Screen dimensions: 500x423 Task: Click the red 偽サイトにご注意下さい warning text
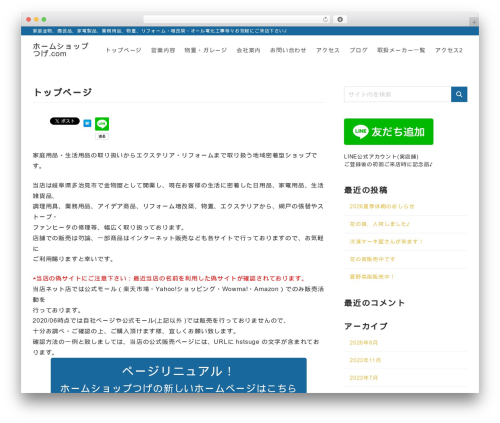pyautogui.click(x=169, y=278)
